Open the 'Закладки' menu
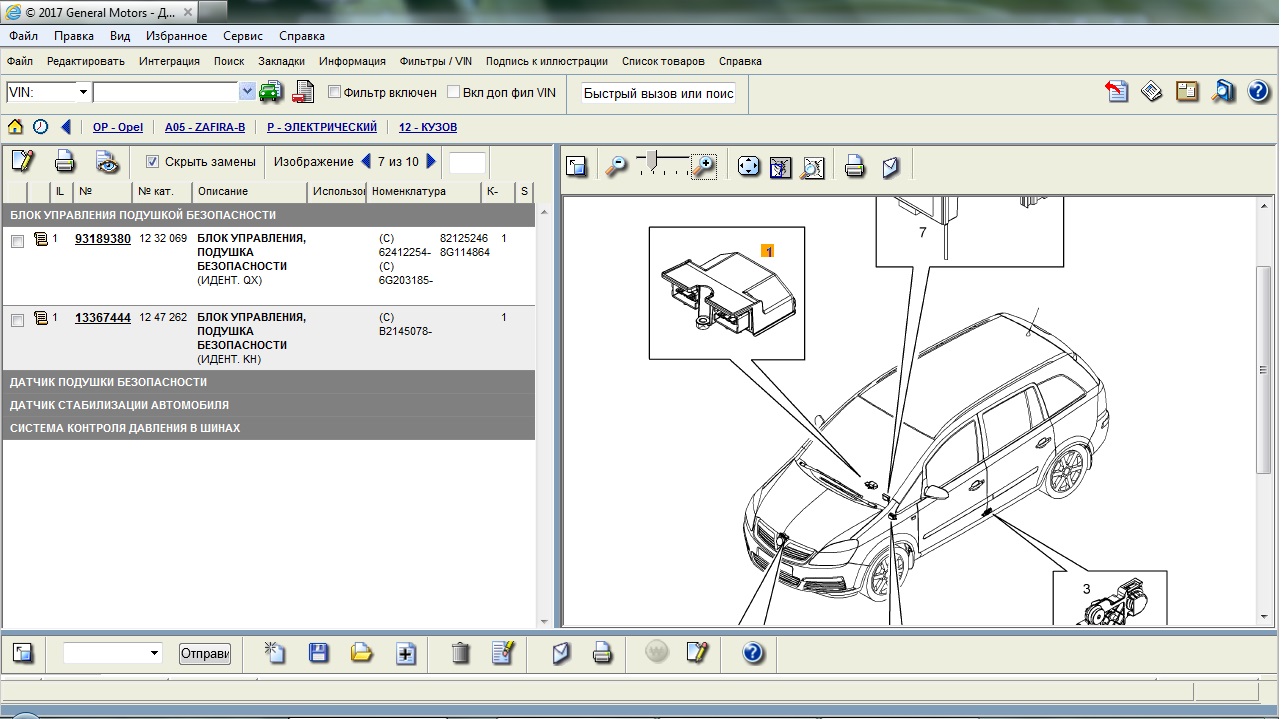Screen dimensions: 1281x719 tap(281, 61)
